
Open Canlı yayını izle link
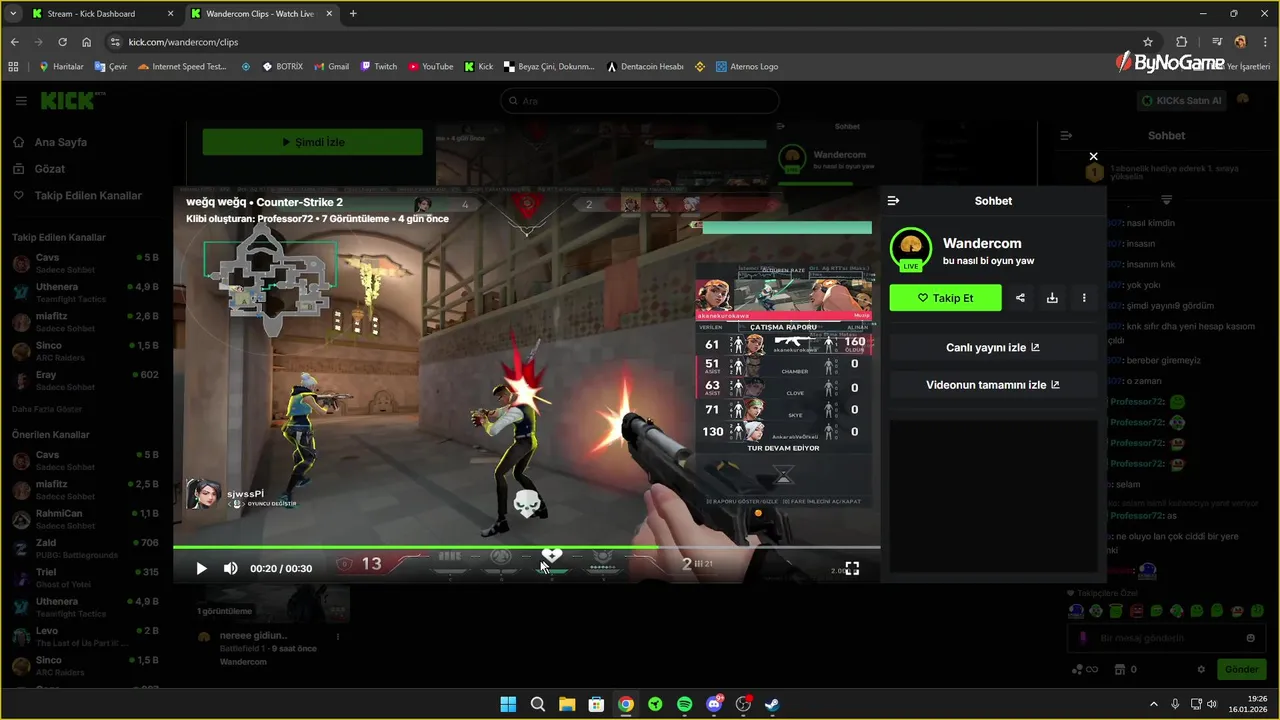coord(993,348)
